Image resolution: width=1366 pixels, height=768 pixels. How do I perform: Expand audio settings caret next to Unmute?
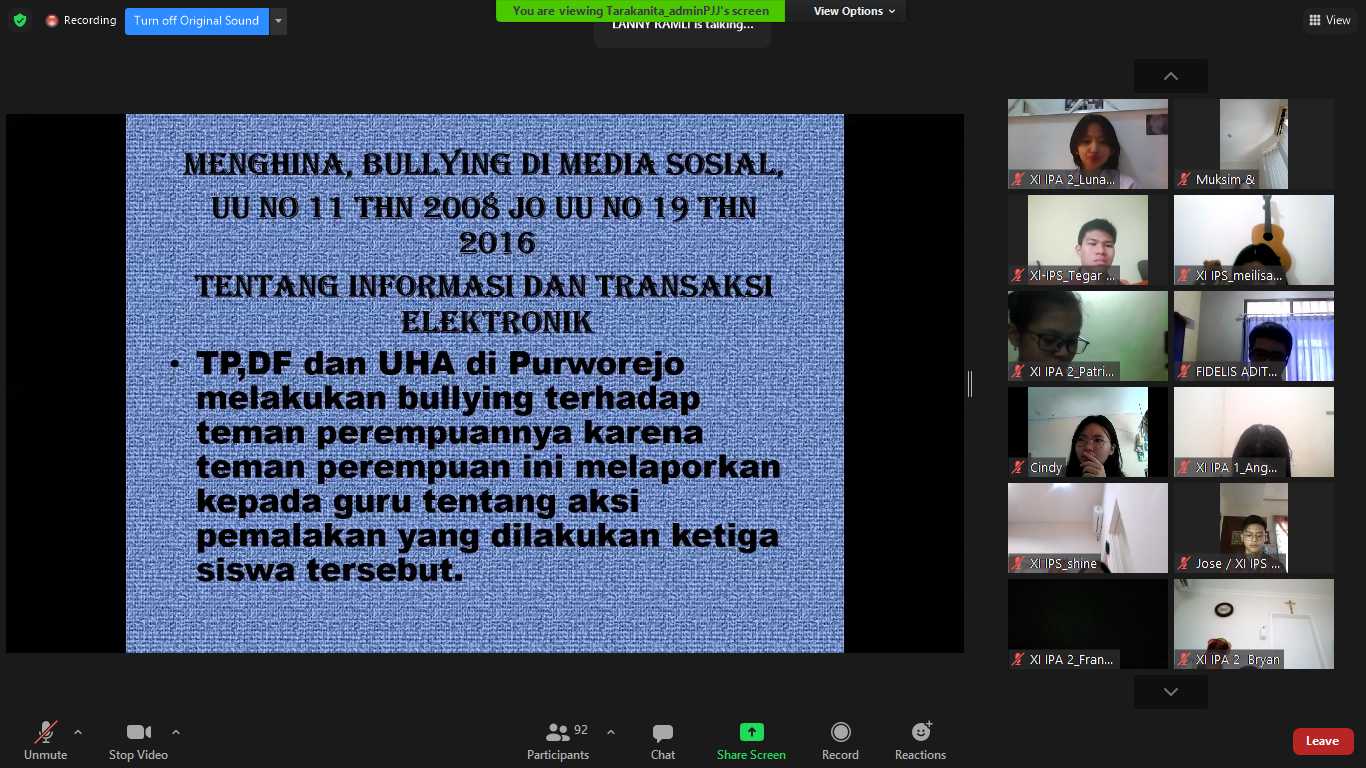point(78,732)
